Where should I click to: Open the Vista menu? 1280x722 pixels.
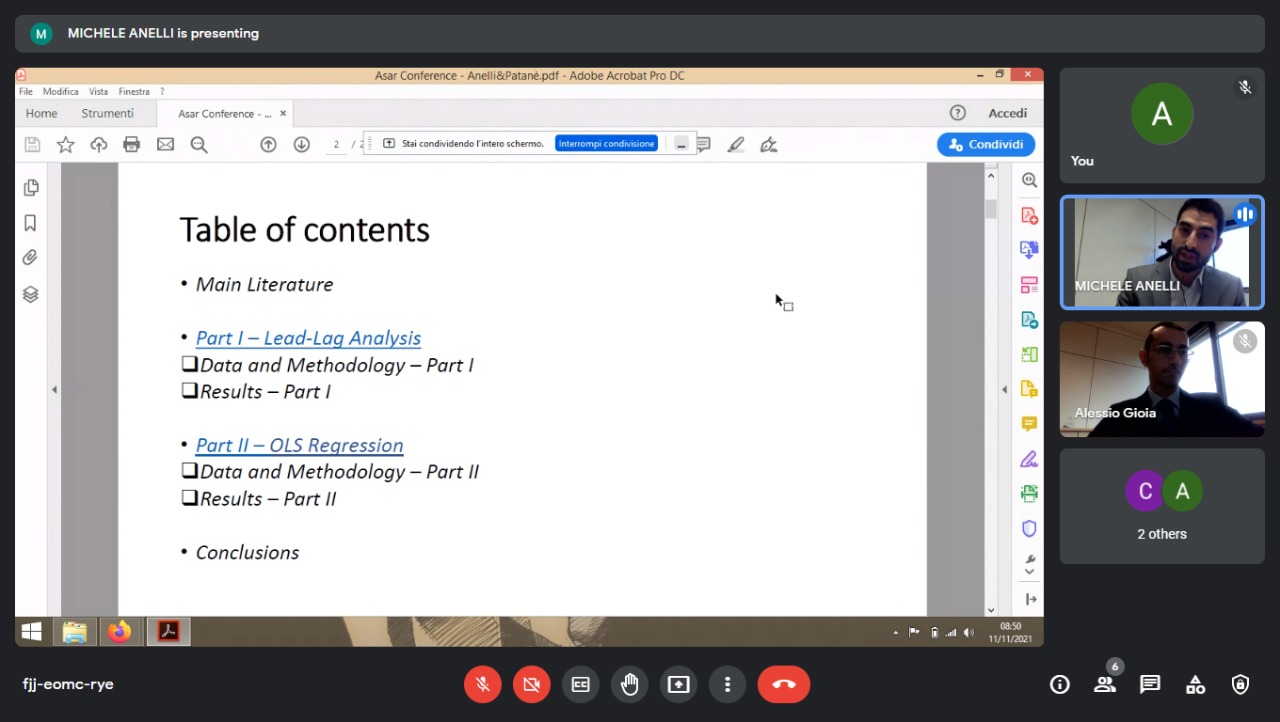(98, 92)
